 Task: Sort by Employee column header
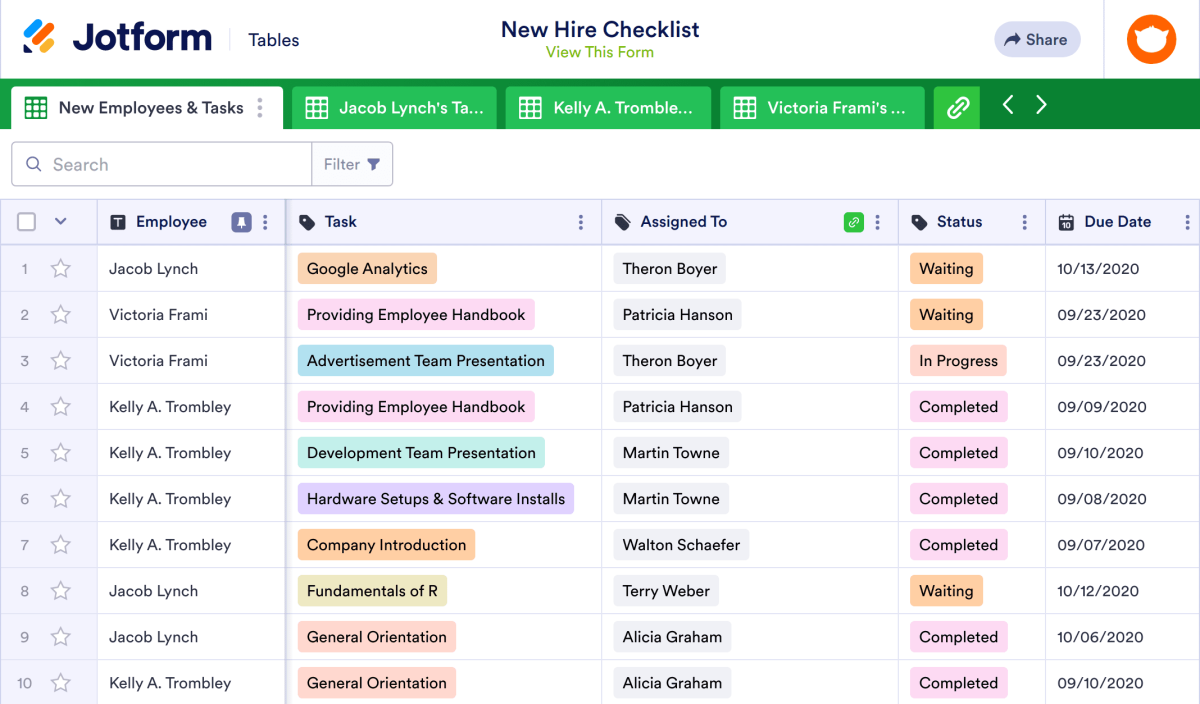point(171,222)
